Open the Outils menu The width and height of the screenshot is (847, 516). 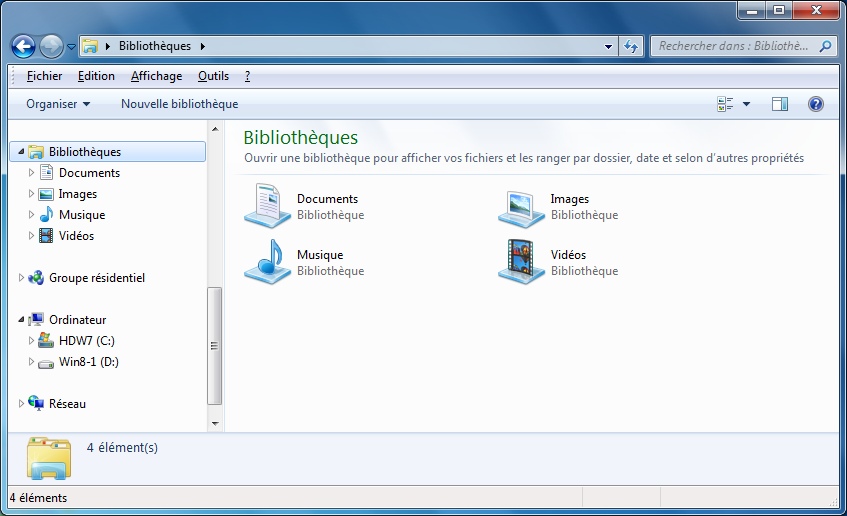(213, 76)
